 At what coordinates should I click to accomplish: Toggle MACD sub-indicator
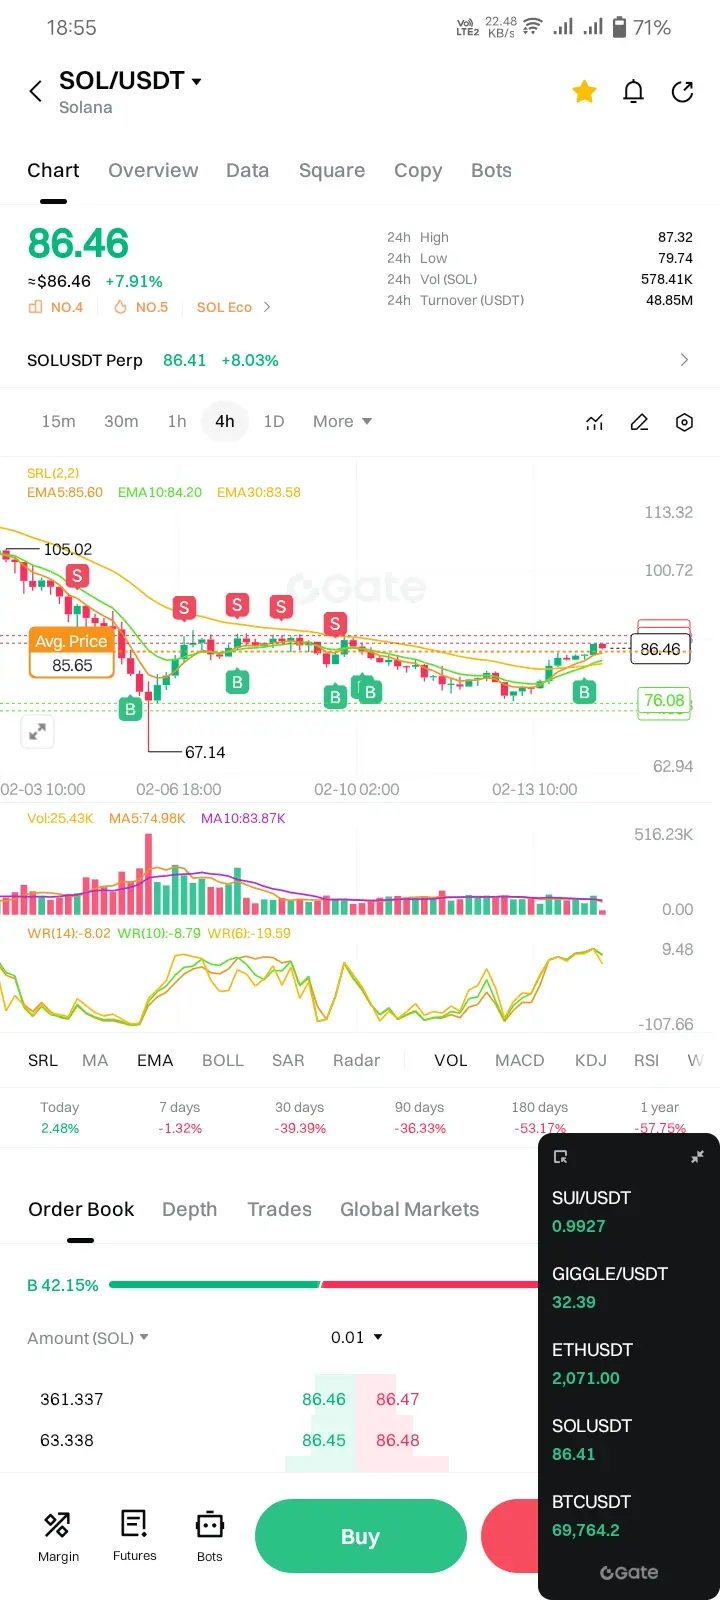pyautogui.click(x=520, y=1060)
